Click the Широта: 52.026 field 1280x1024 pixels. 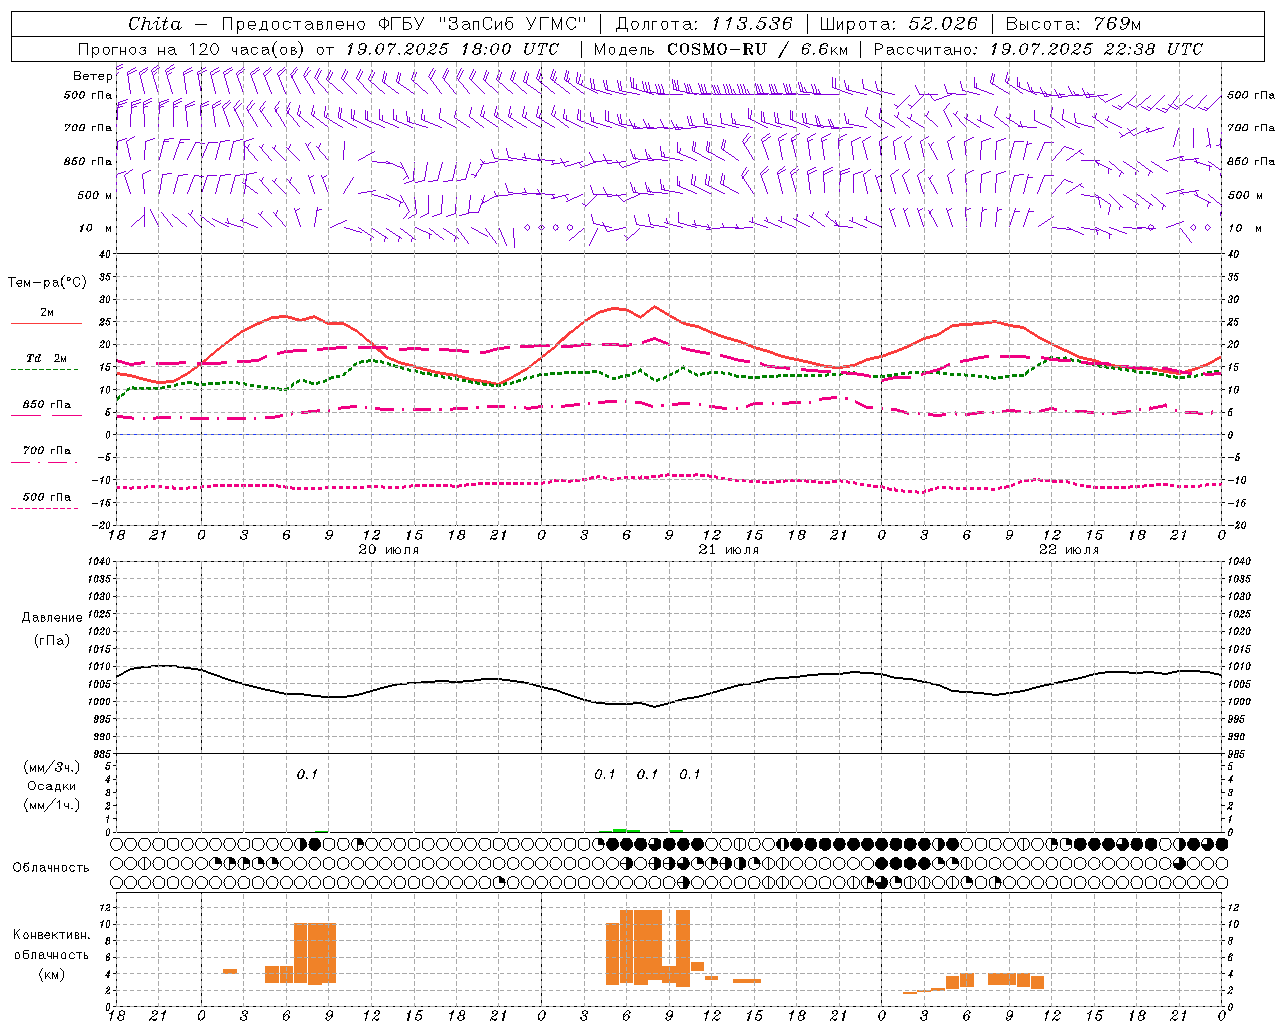tap(898, 24)
